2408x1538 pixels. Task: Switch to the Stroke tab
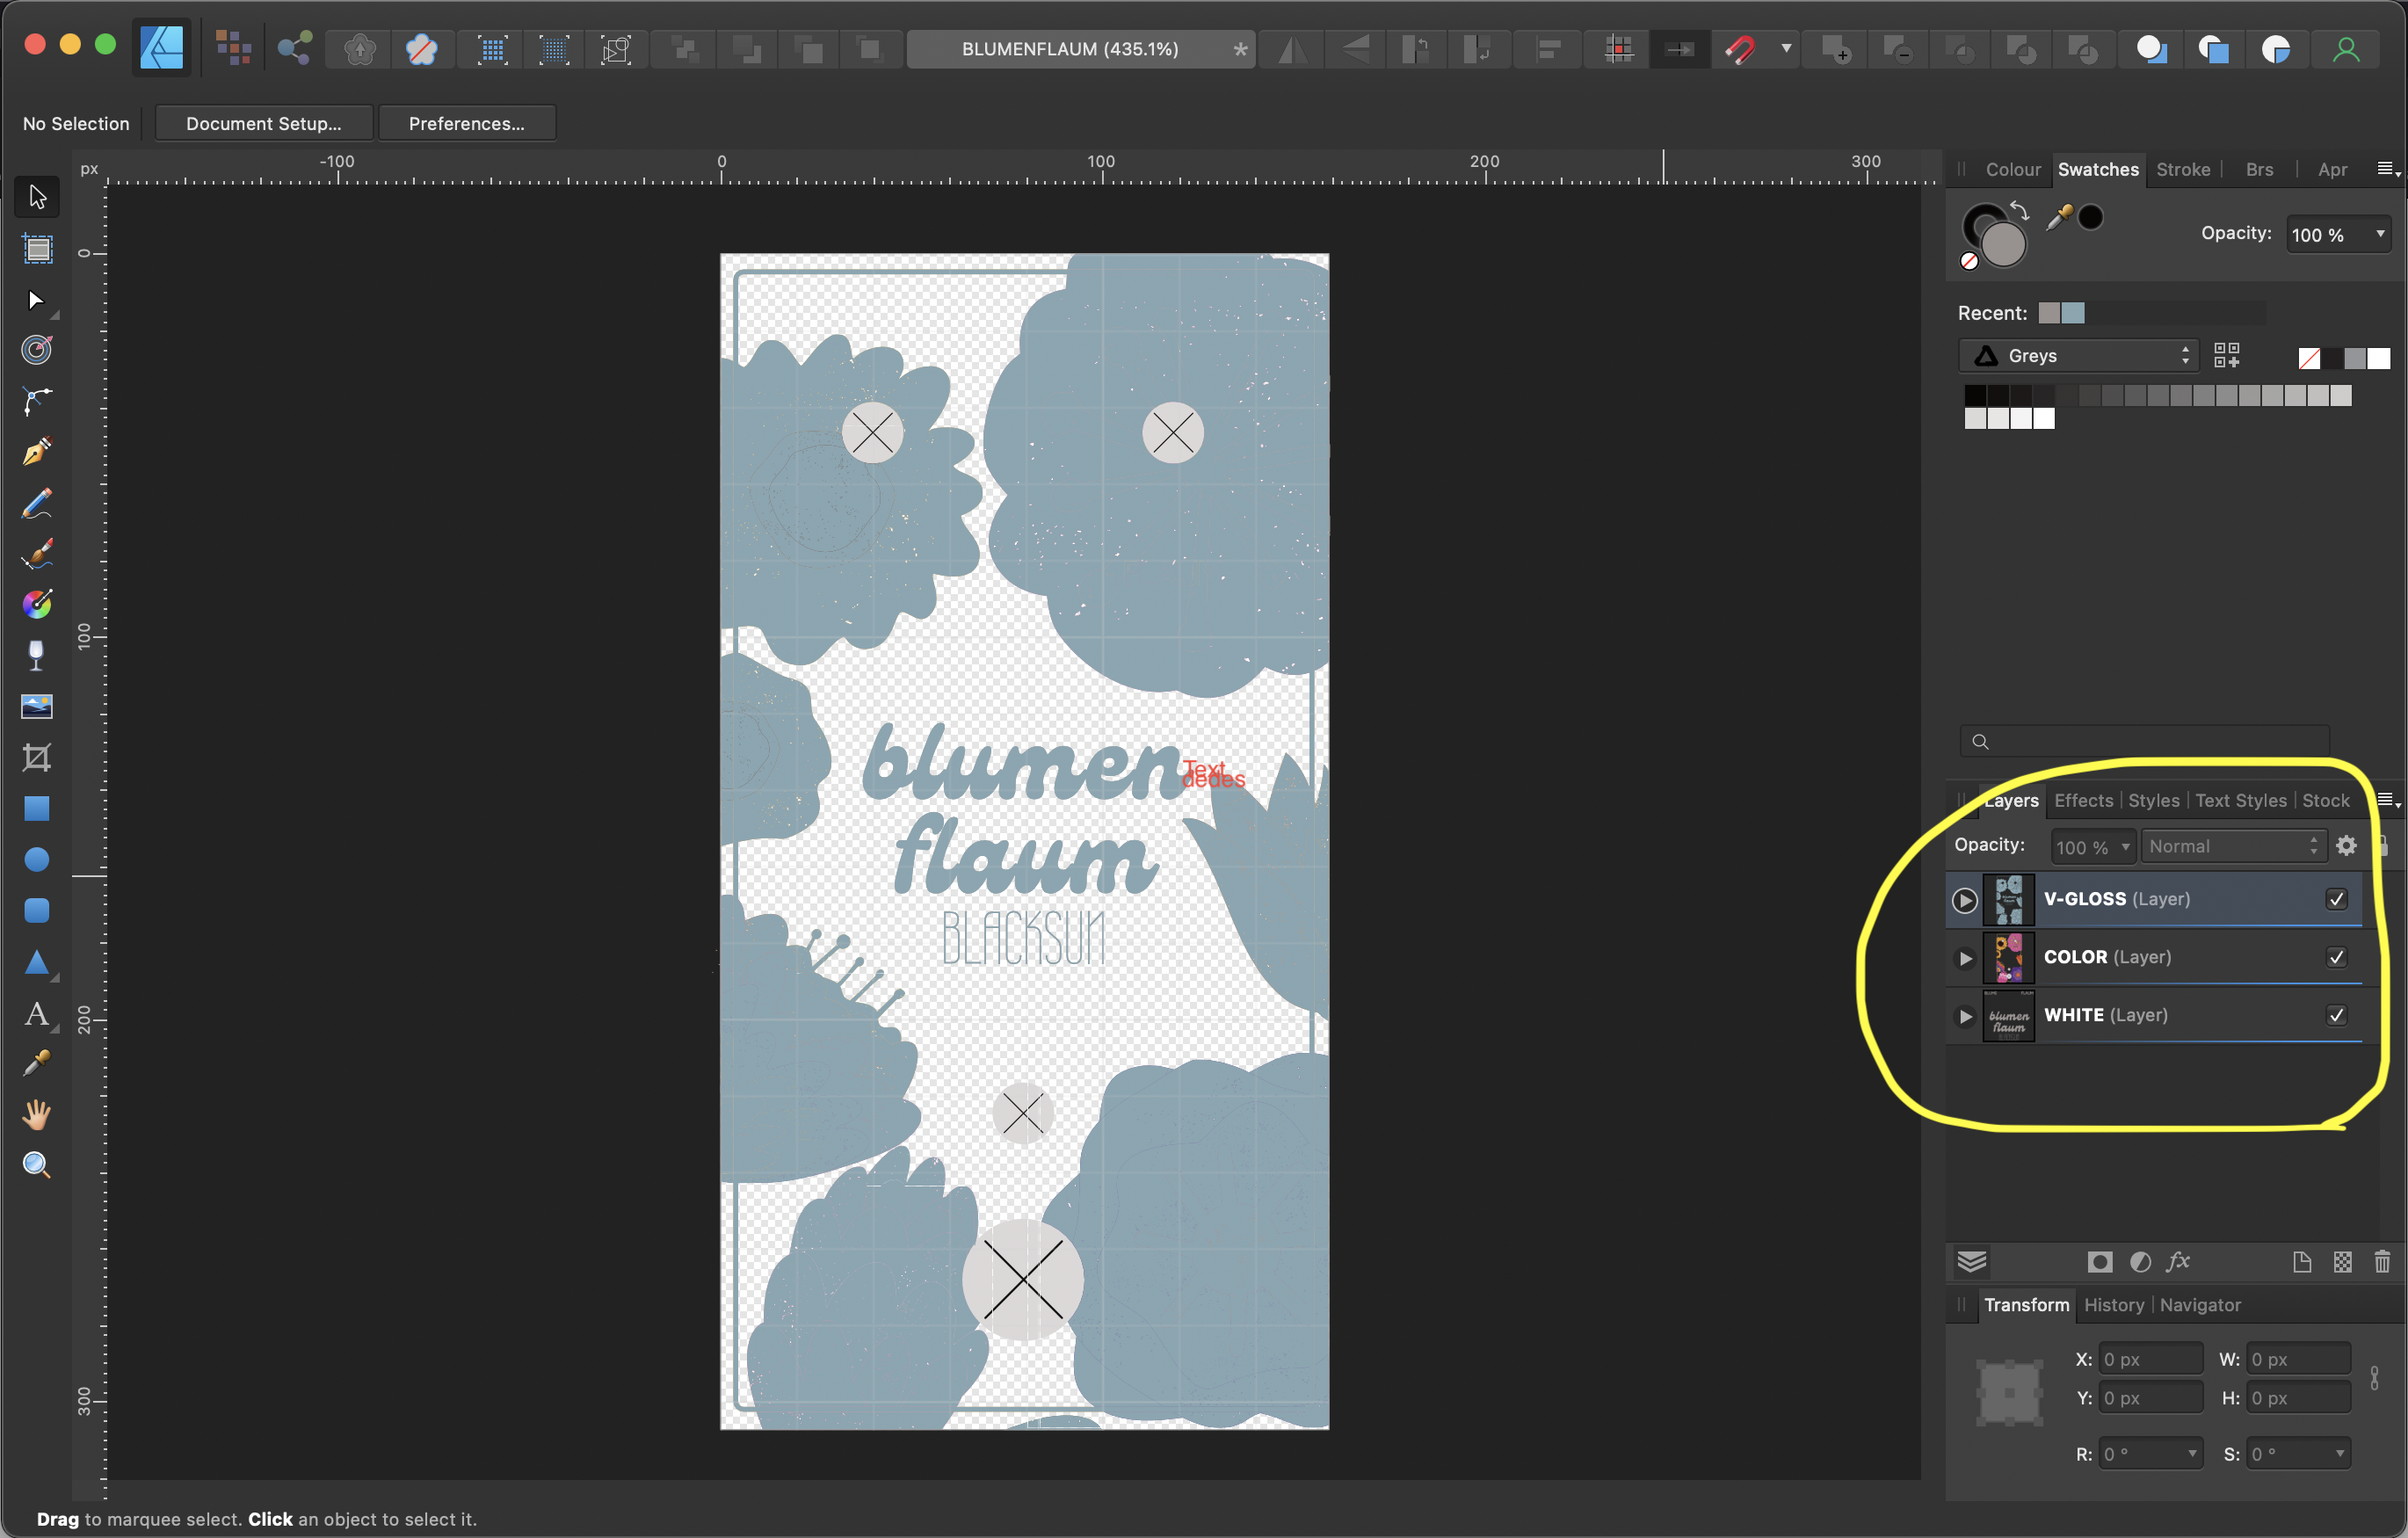tap(2182, 169)
